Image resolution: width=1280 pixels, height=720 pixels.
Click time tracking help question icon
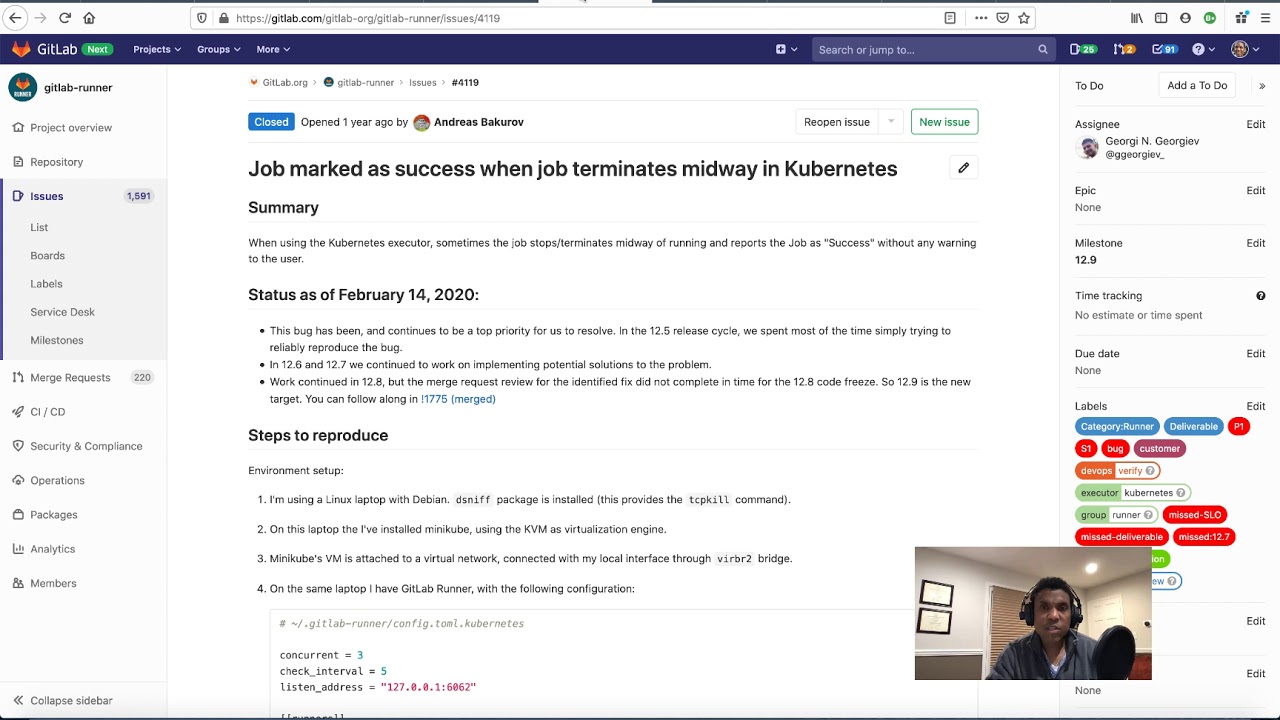coord(1260,296)
